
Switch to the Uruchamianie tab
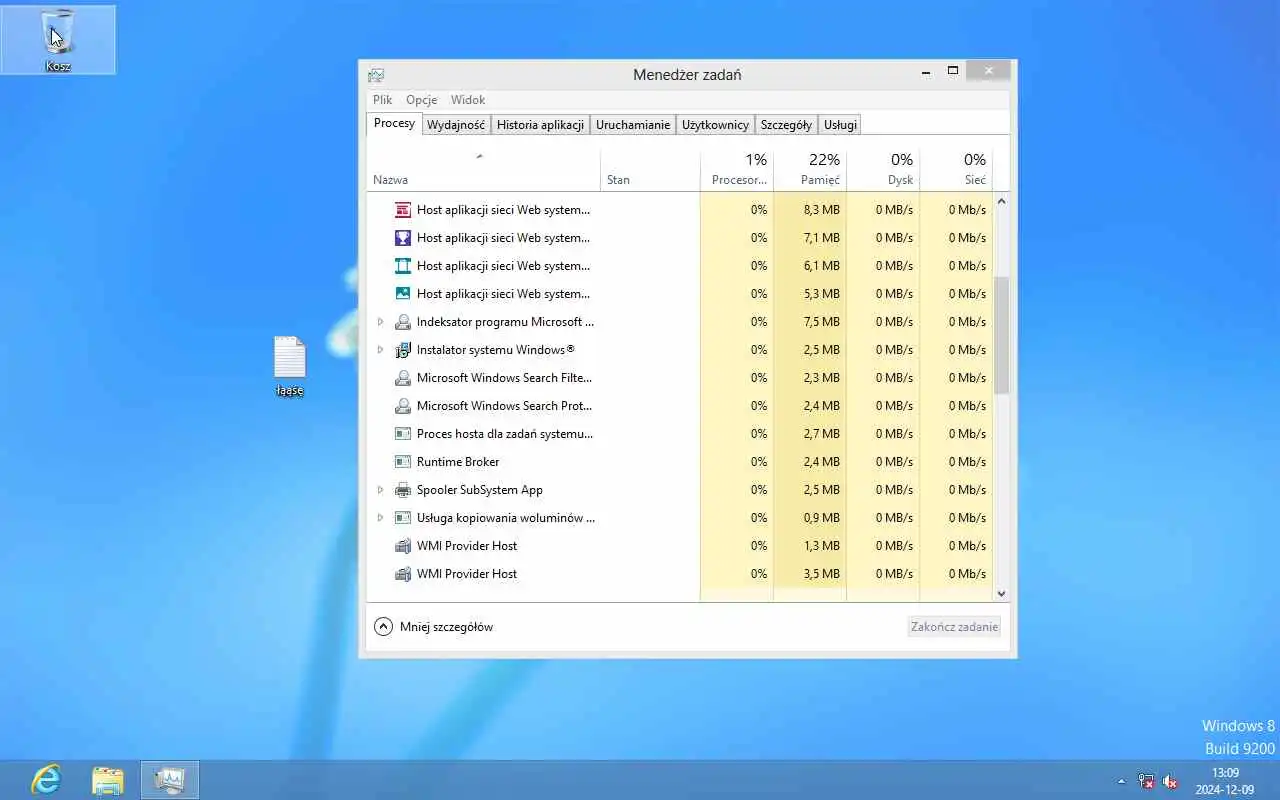[x=633, y=125]
